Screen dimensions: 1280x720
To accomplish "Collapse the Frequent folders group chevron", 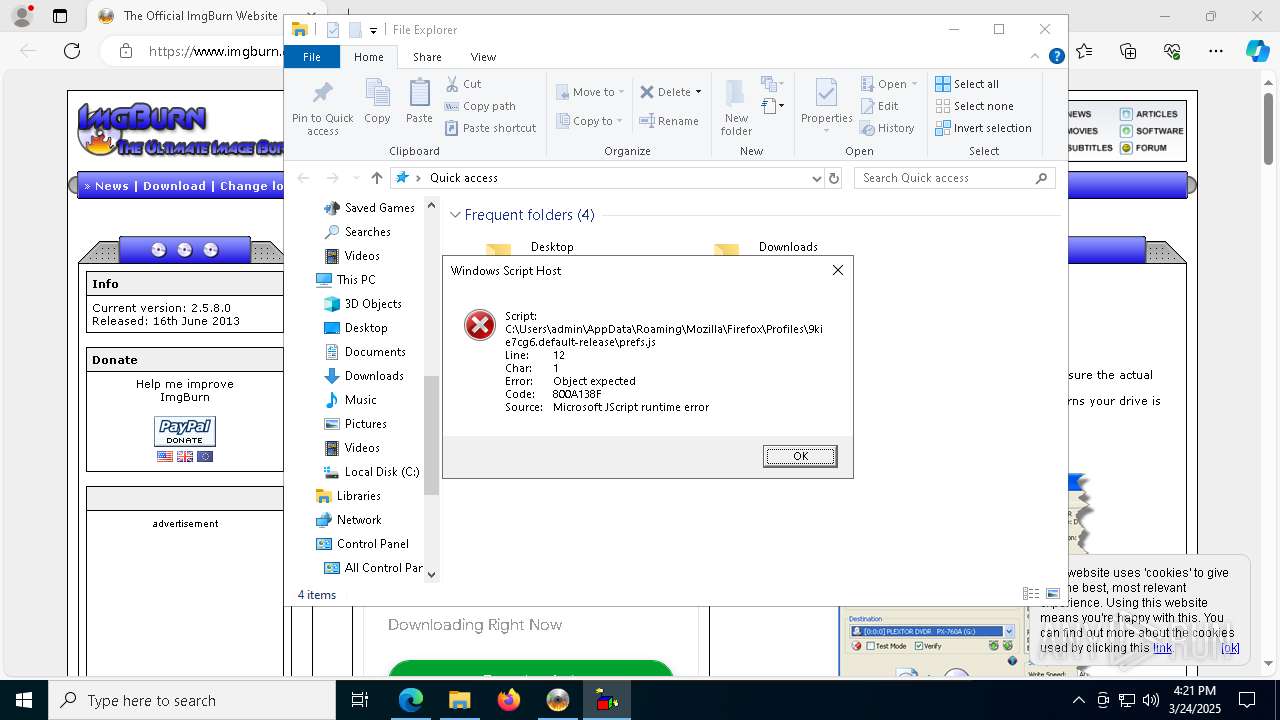I will coord(455,215).
